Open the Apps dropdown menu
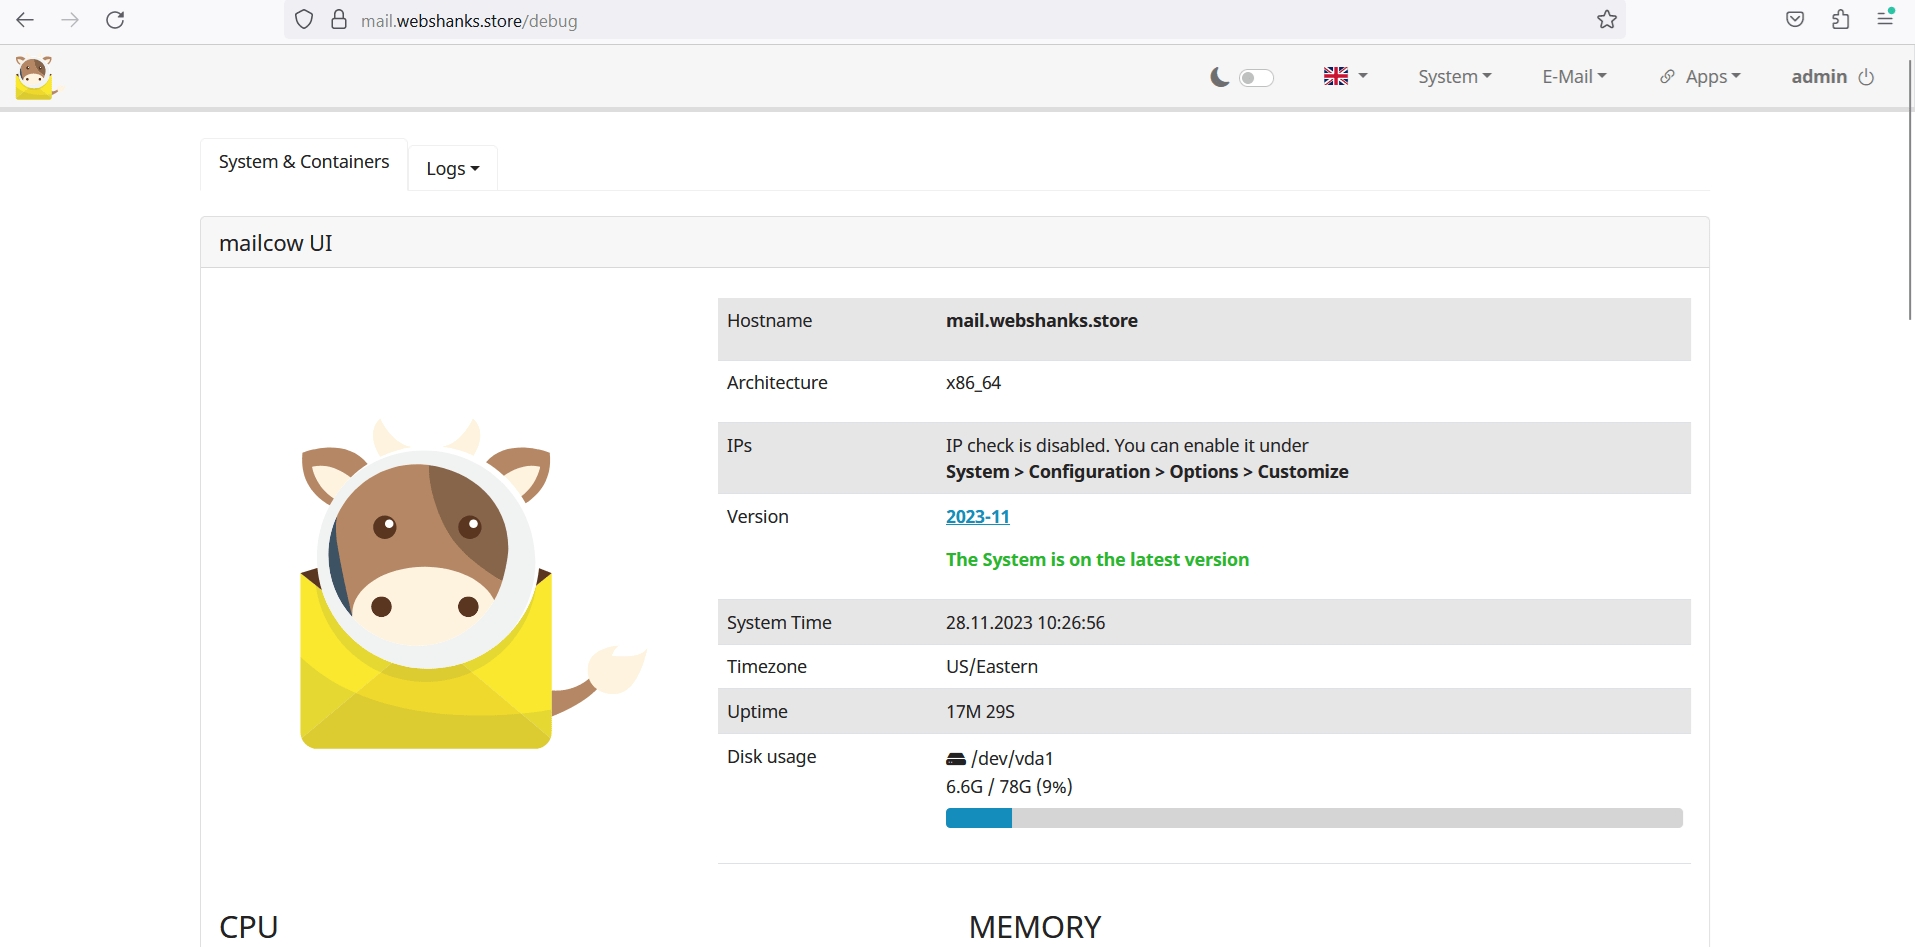Screen dimensions: 1915x947 (1701, 77)
